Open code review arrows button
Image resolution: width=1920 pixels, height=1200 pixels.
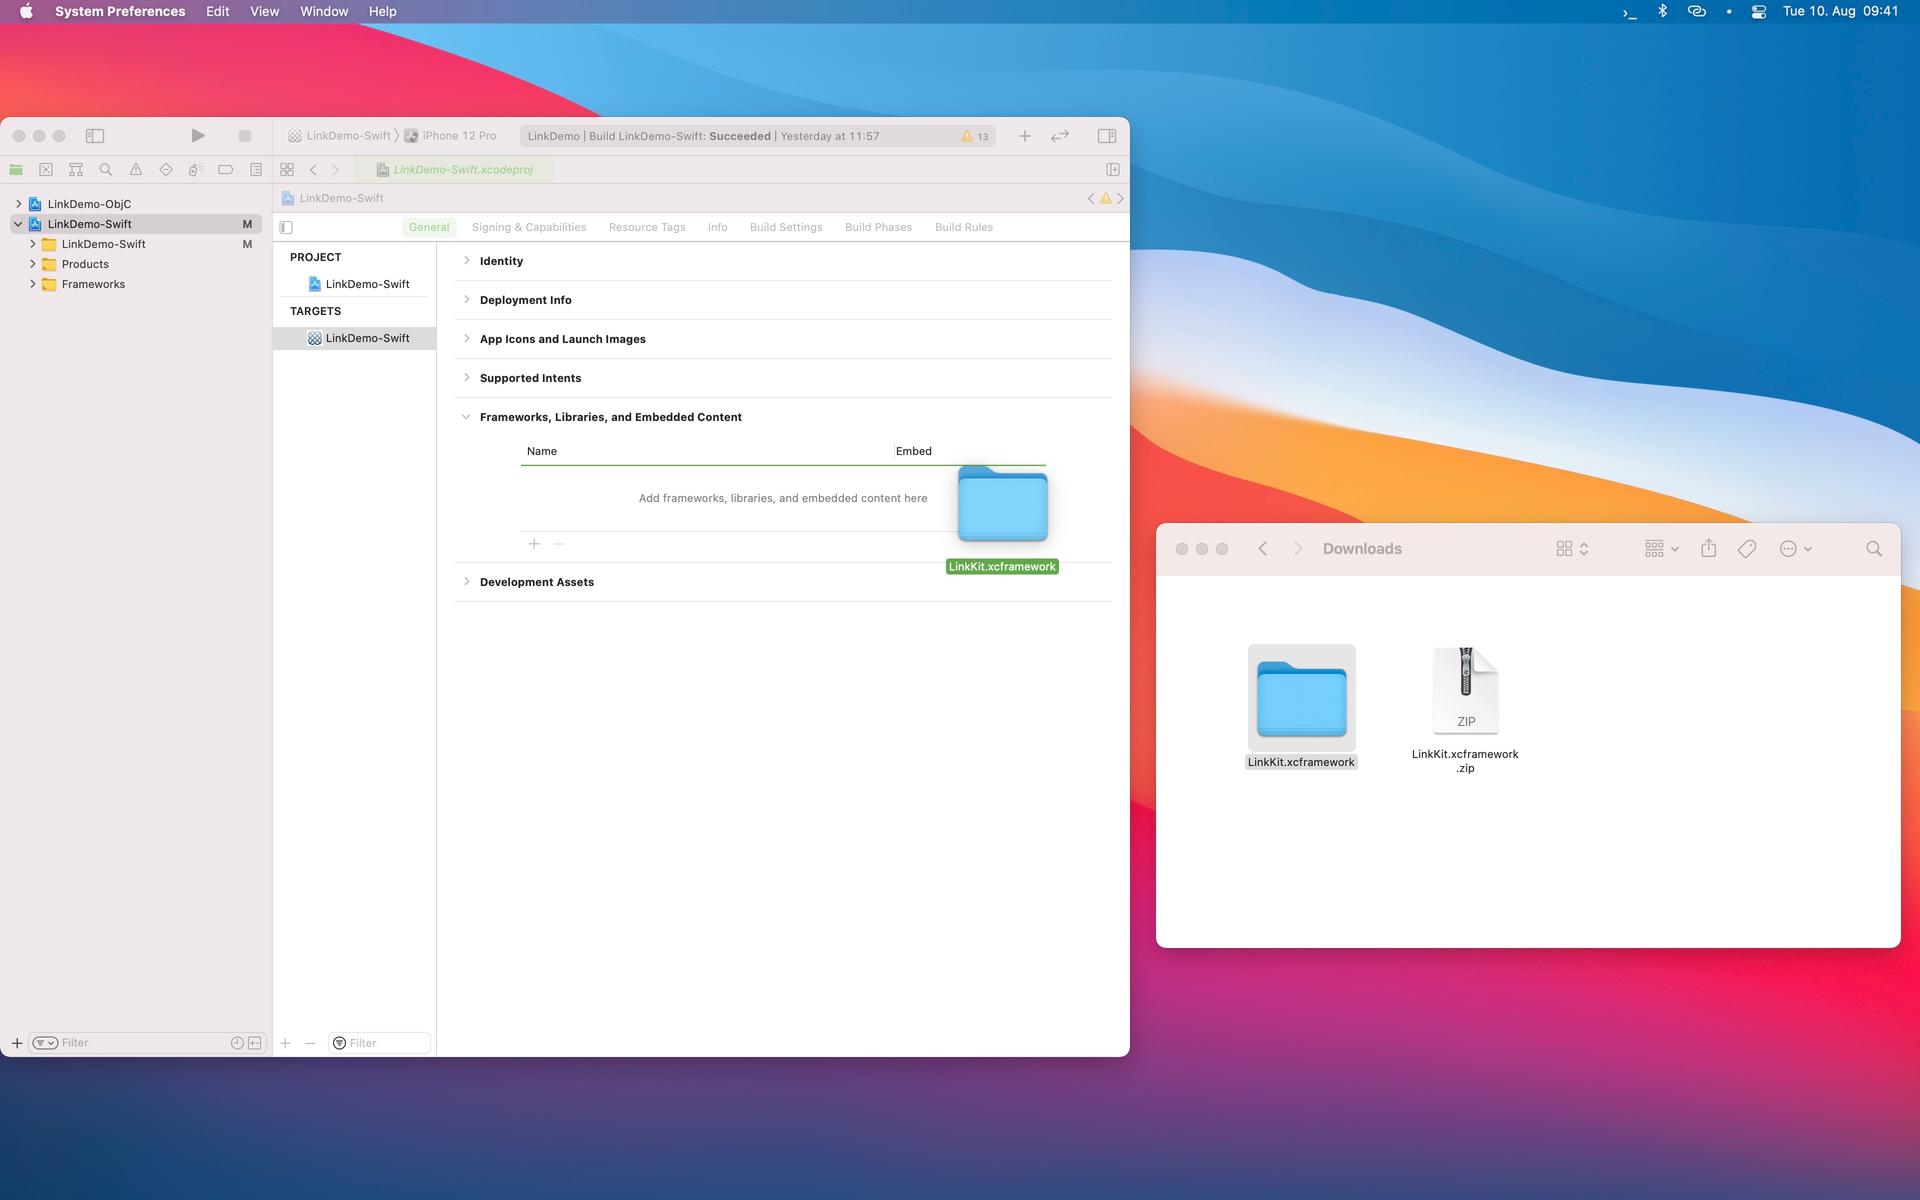[x=1060, y=136]
